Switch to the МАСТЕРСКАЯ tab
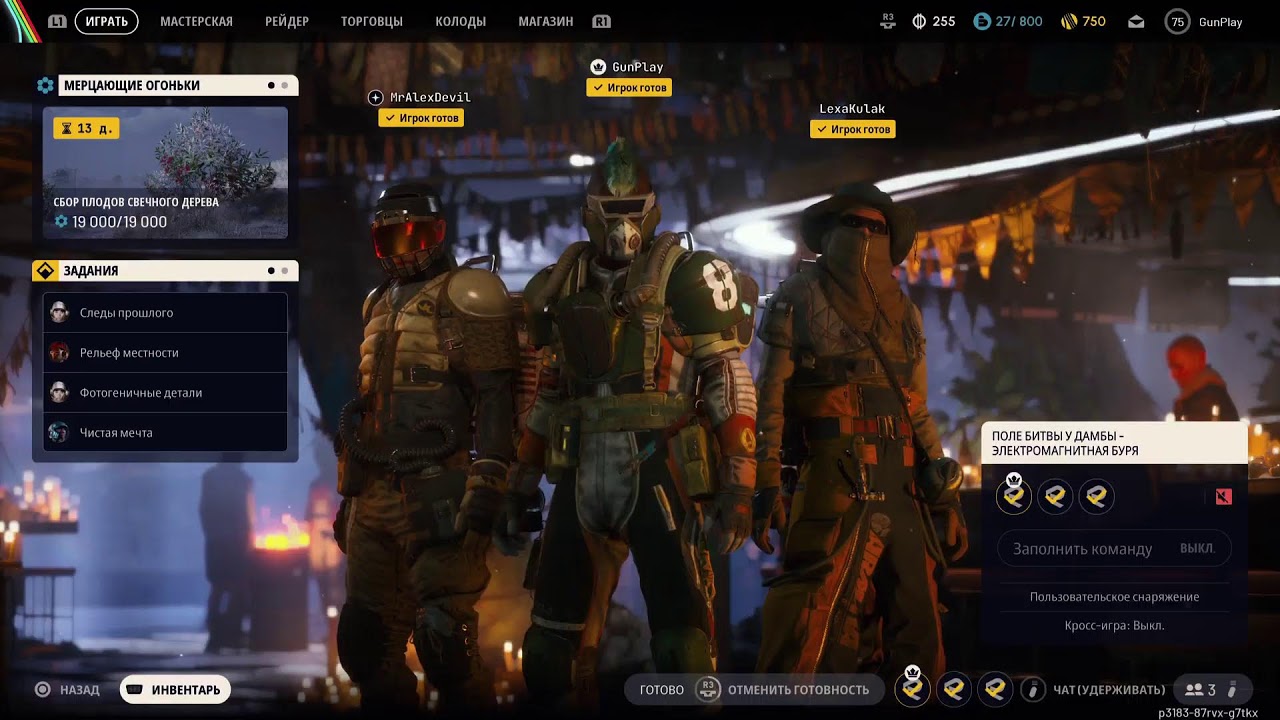The width and height of the screenshot is (1280, 720). 196,21
